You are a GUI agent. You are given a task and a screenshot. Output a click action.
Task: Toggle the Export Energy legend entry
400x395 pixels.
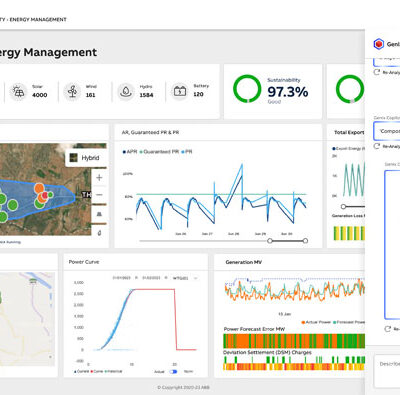(349, 148)
